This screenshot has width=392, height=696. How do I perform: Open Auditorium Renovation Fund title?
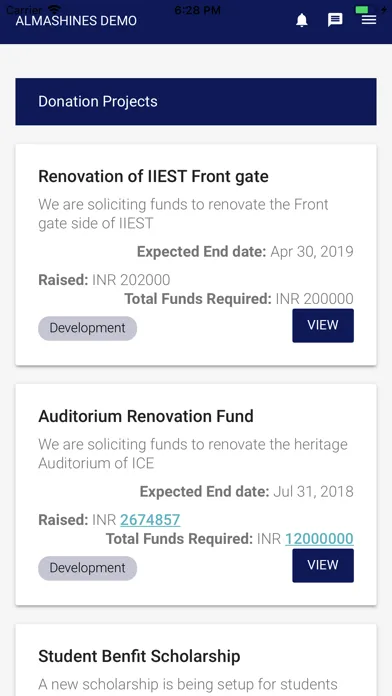[146, 416]
